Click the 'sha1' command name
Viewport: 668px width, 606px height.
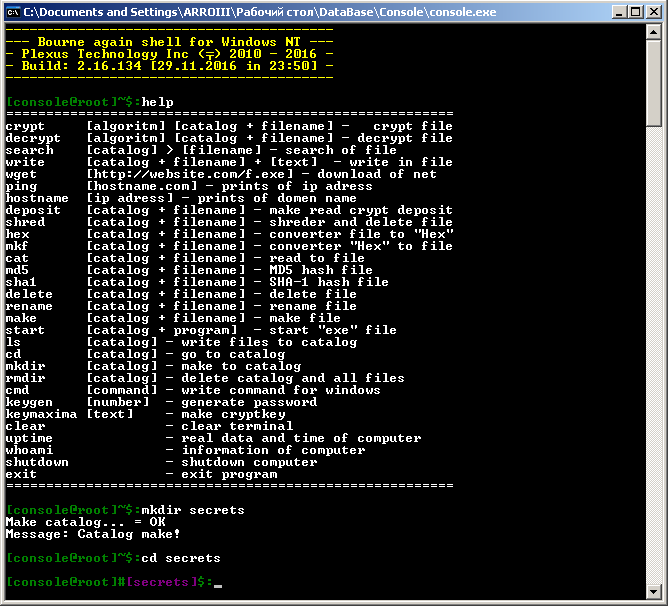[21, 282]
